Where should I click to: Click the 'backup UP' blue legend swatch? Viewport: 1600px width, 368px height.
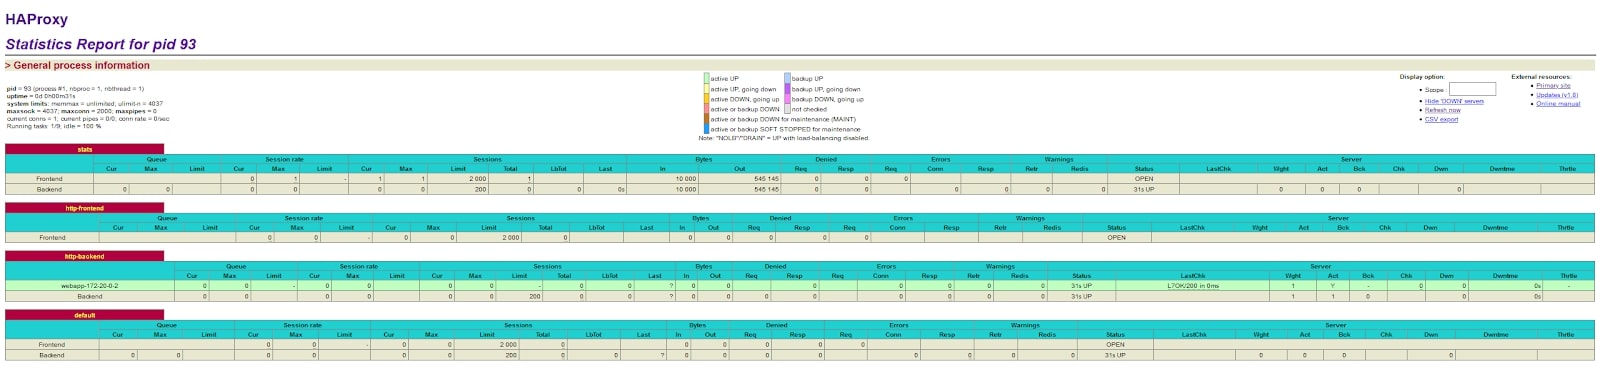(x=788, y=78)
